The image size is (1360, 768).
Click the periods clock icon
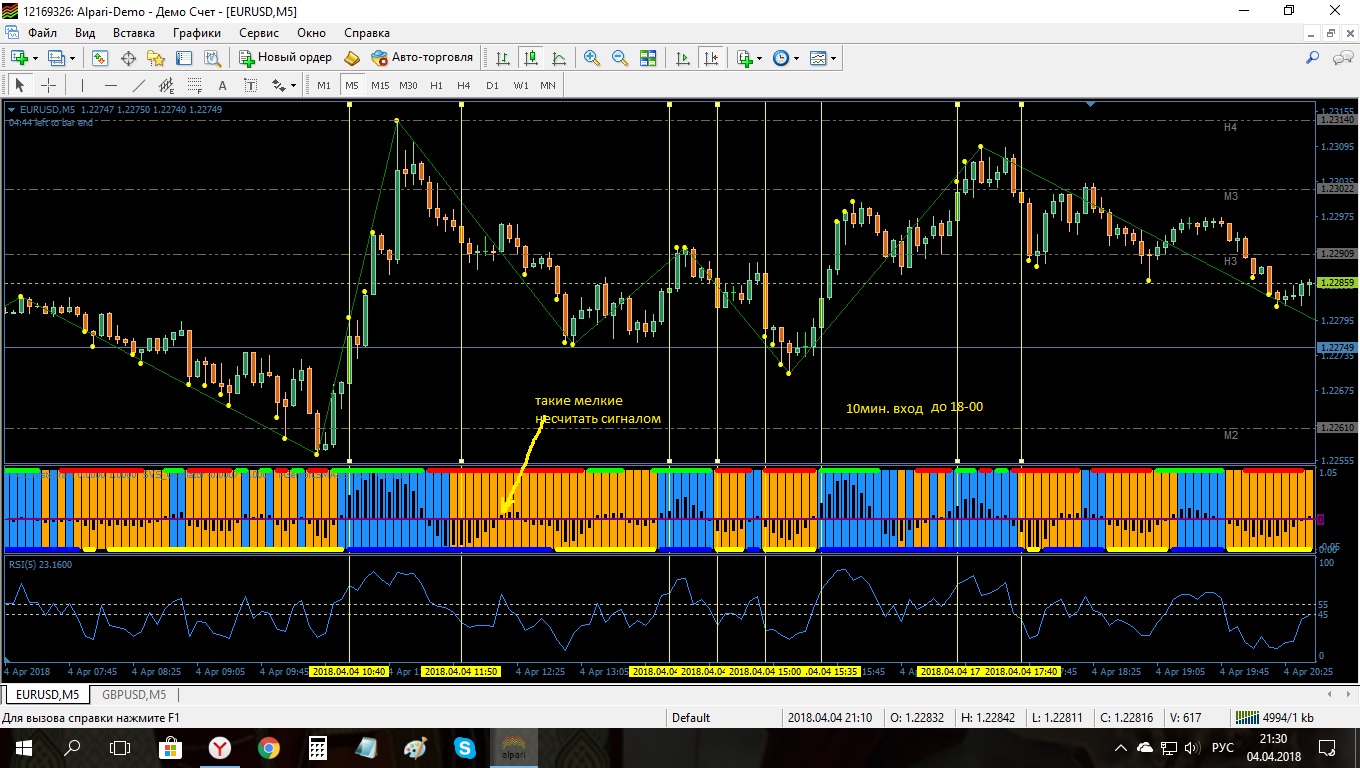781,58
